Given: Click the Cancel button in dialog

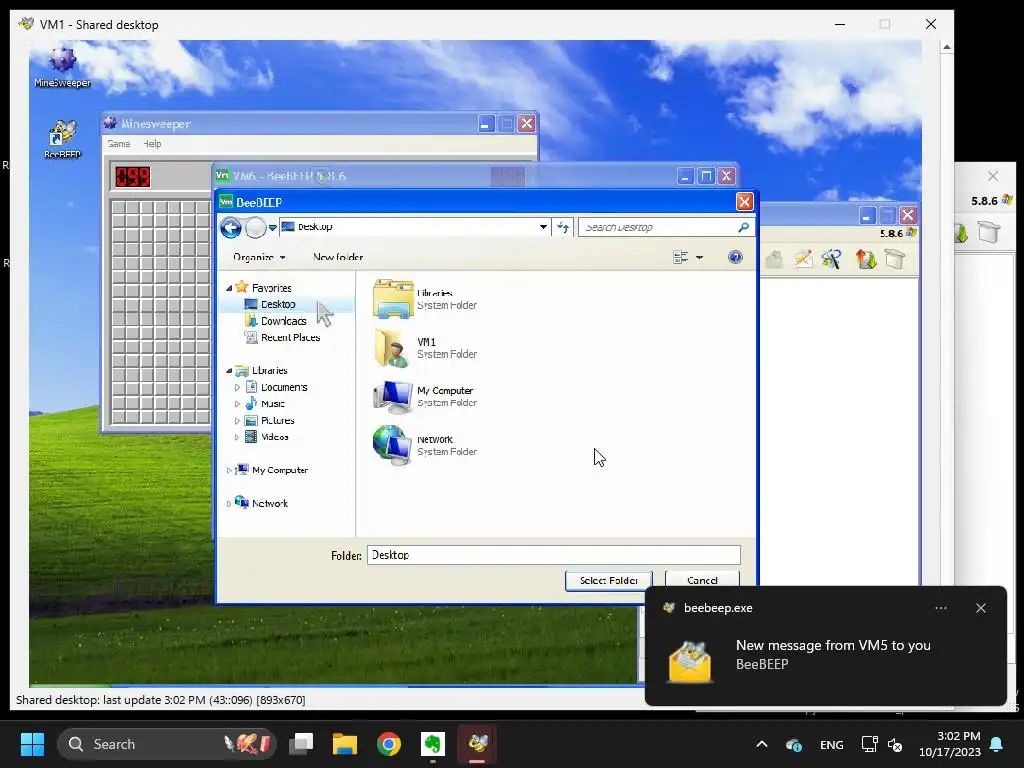Looking at the screenshot, I should [x=702, y=580].
